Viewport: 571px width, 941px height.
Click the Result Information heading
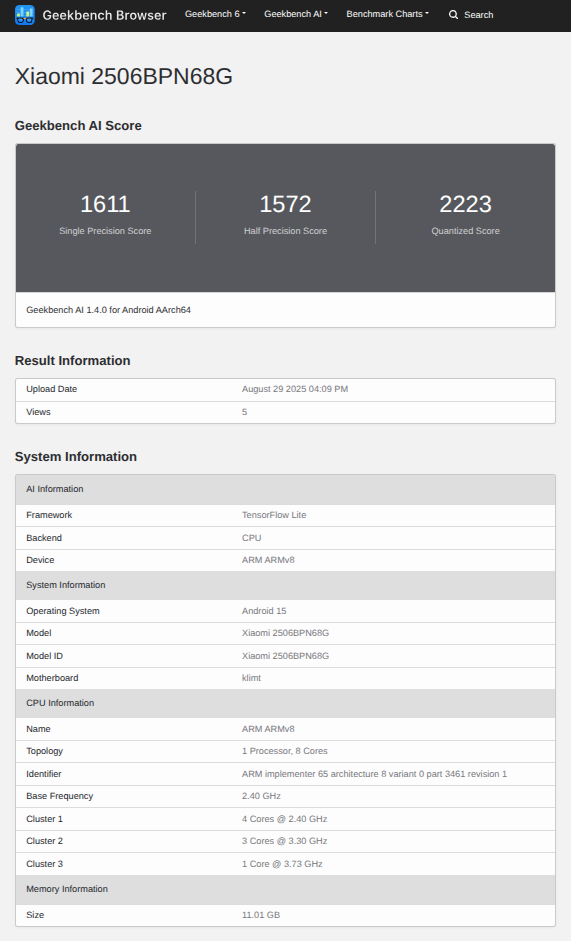tap(73, 361)
